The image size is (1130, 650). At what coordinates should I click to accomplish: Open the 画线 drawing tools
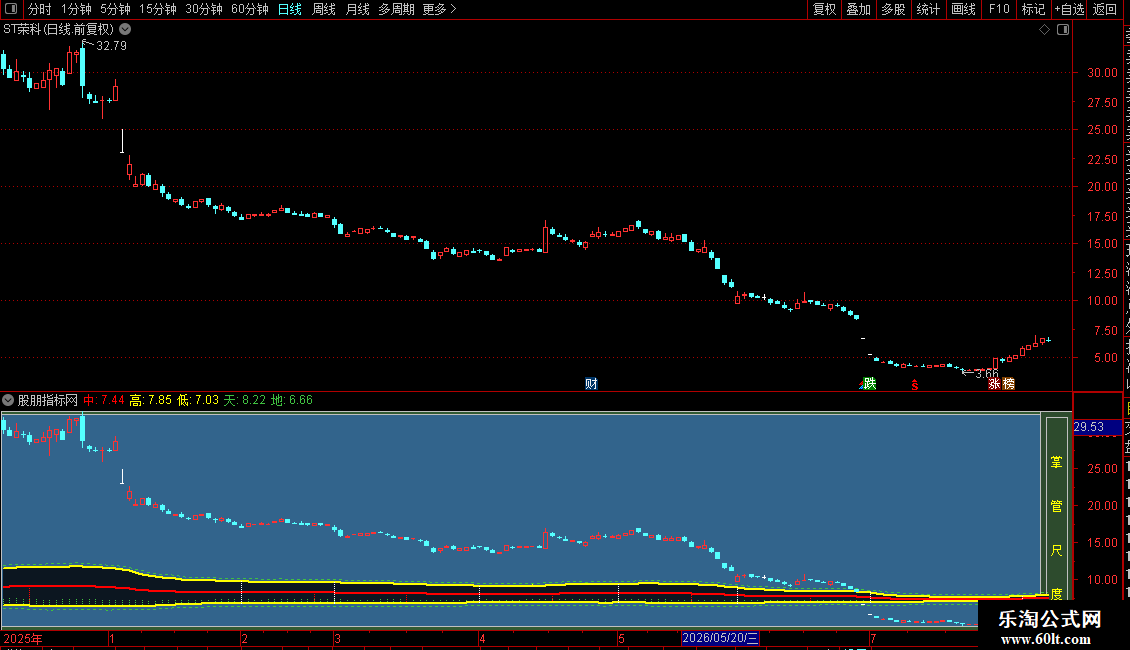tap(963, 9)
